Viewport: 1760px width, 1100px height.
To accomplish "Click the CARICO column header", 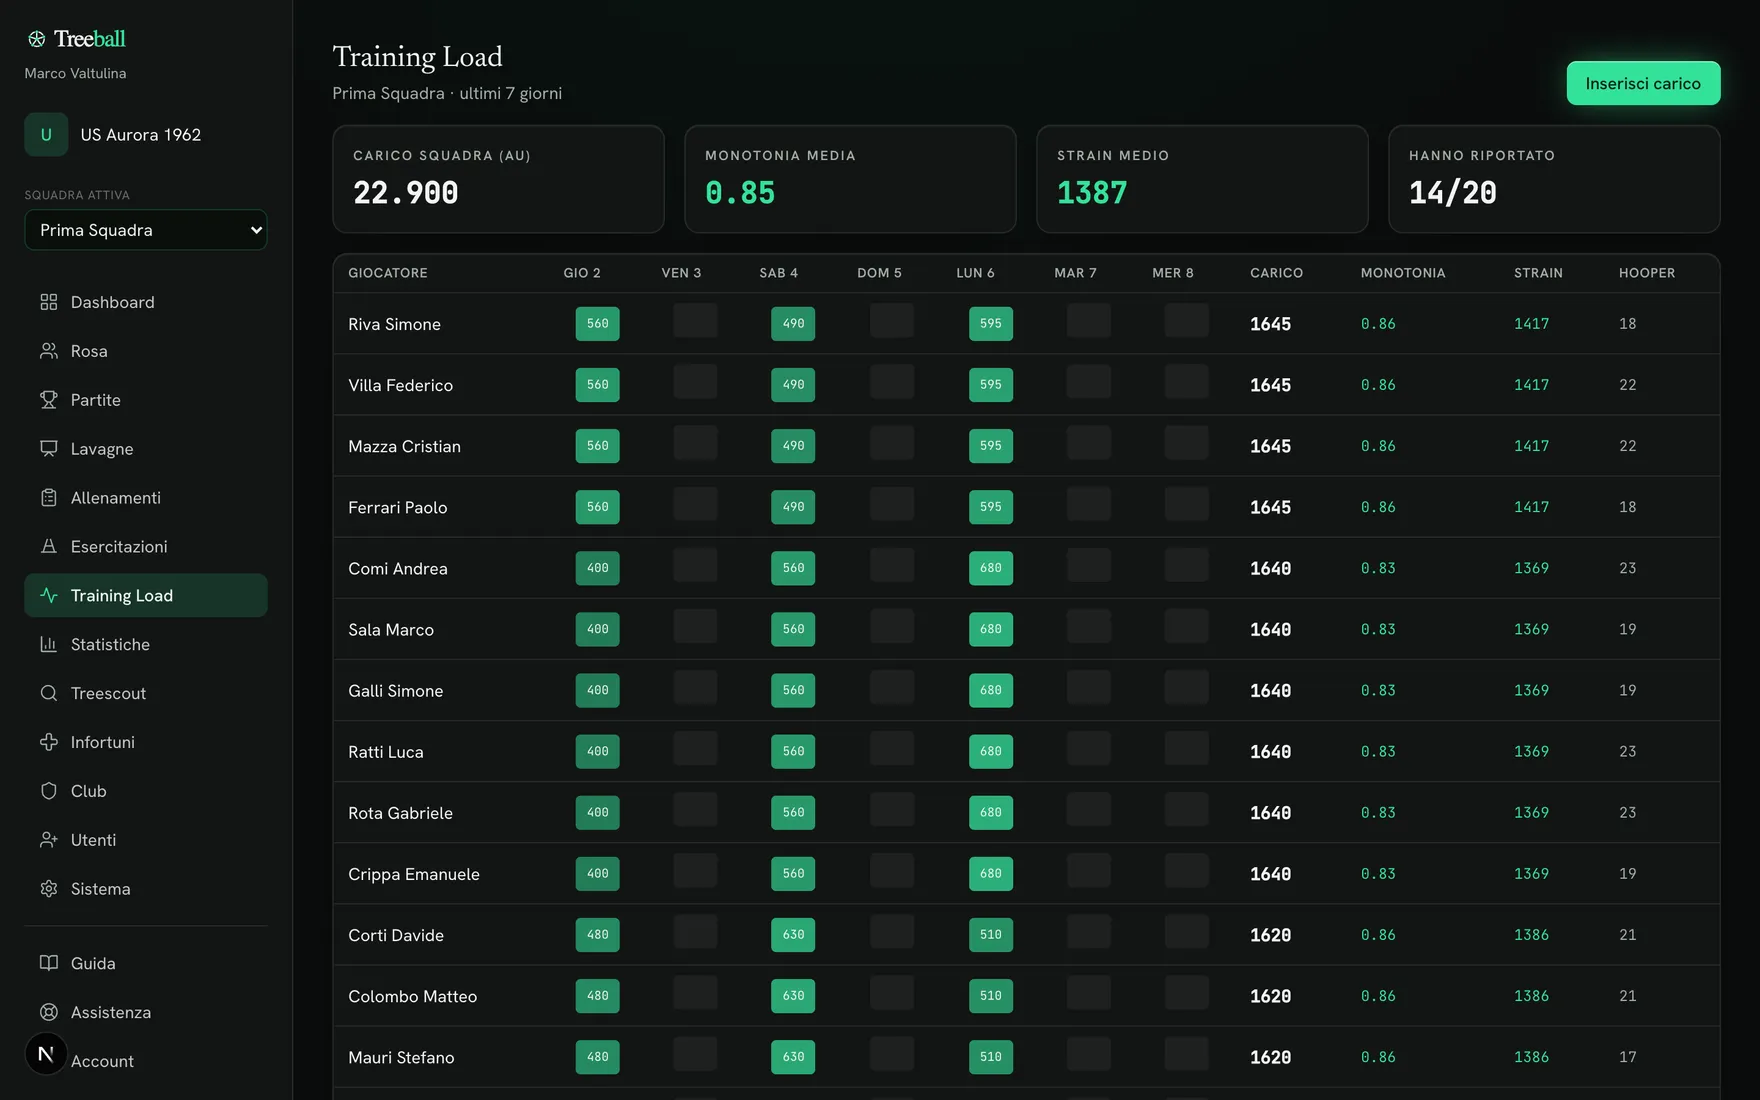I will coord(1277,273).
